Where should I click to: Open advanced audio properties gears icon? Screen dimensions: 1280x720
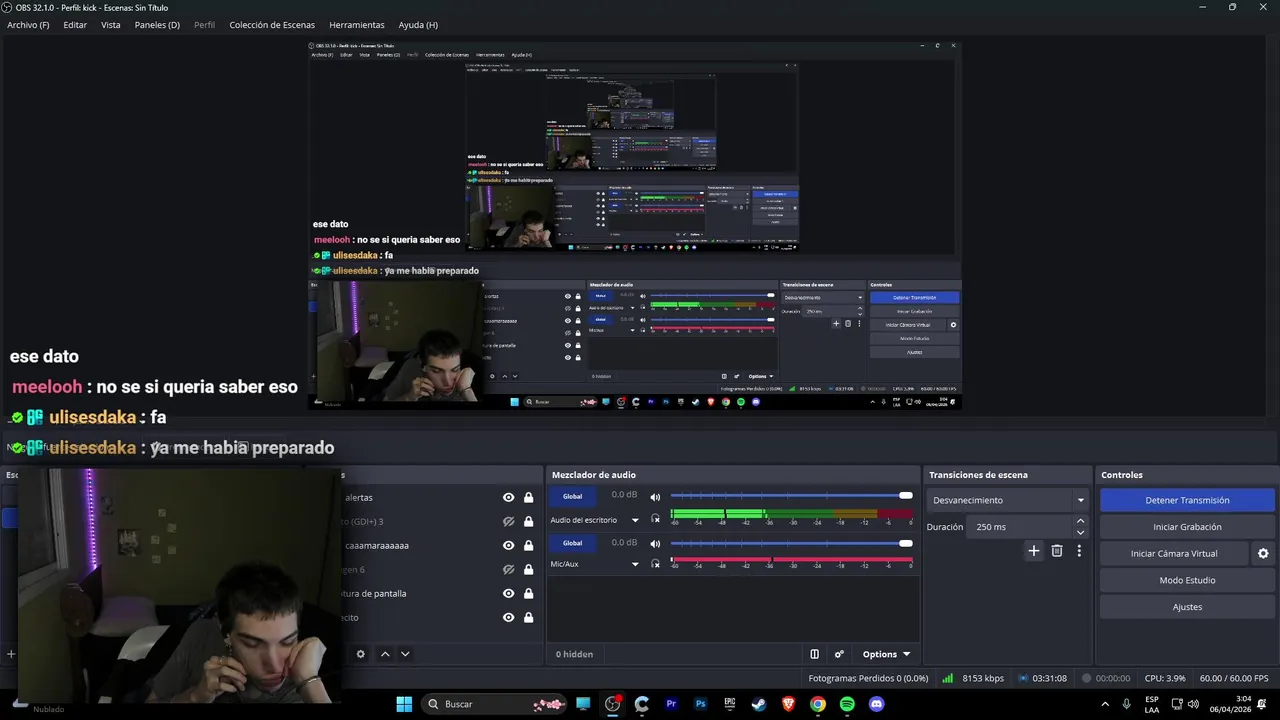click(x=839, y=654)
